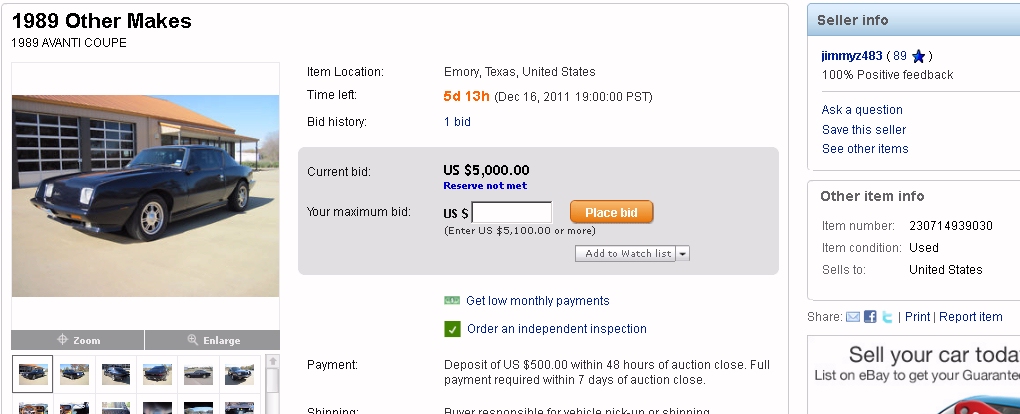
Task: Click green checkmark beside independent inspection
Action: click(452, 329)
